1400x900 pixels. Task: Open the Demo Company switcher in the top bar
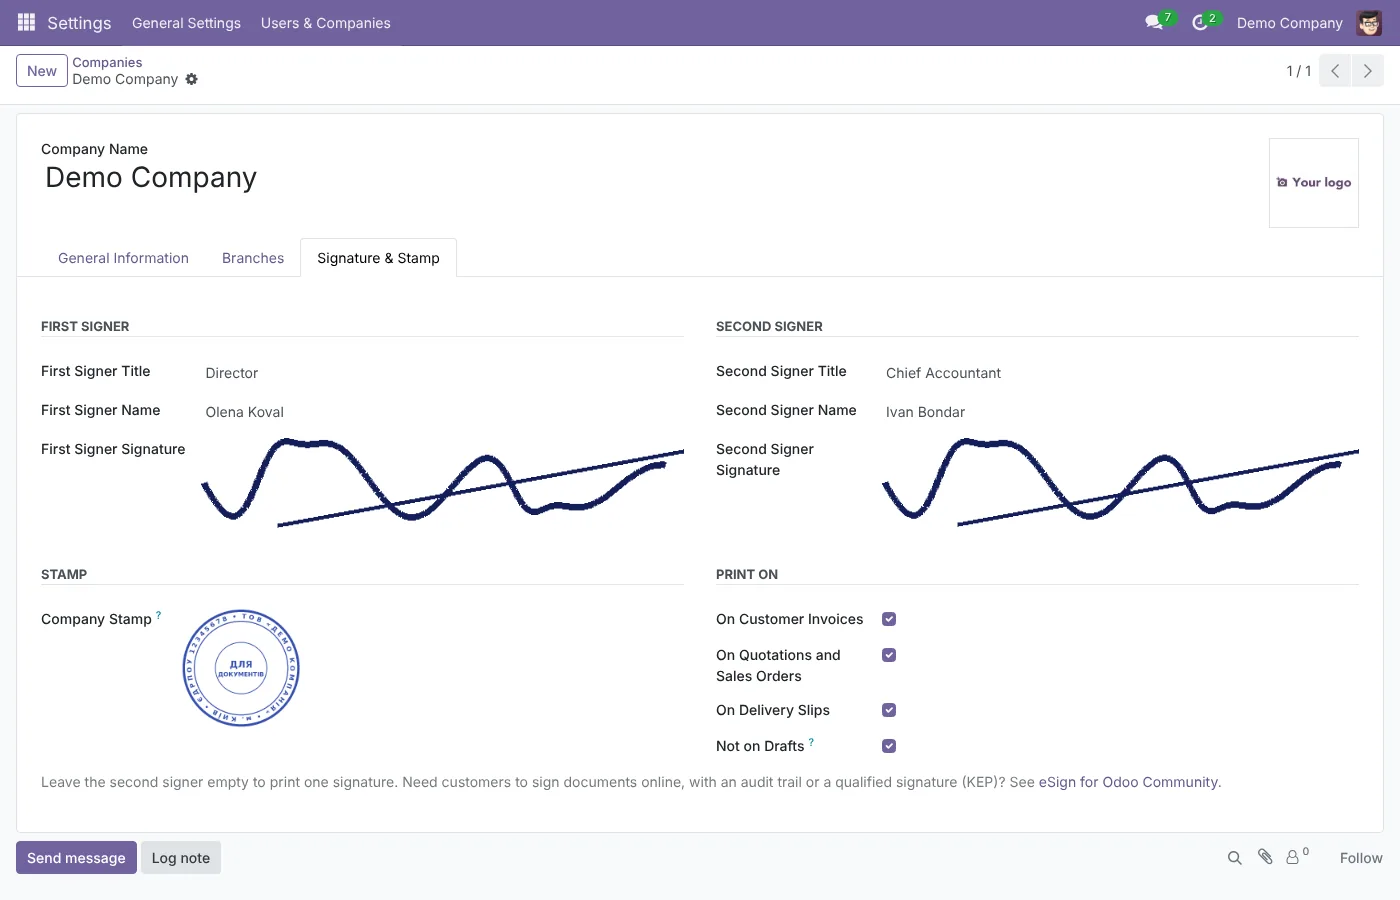point(1289,23)
